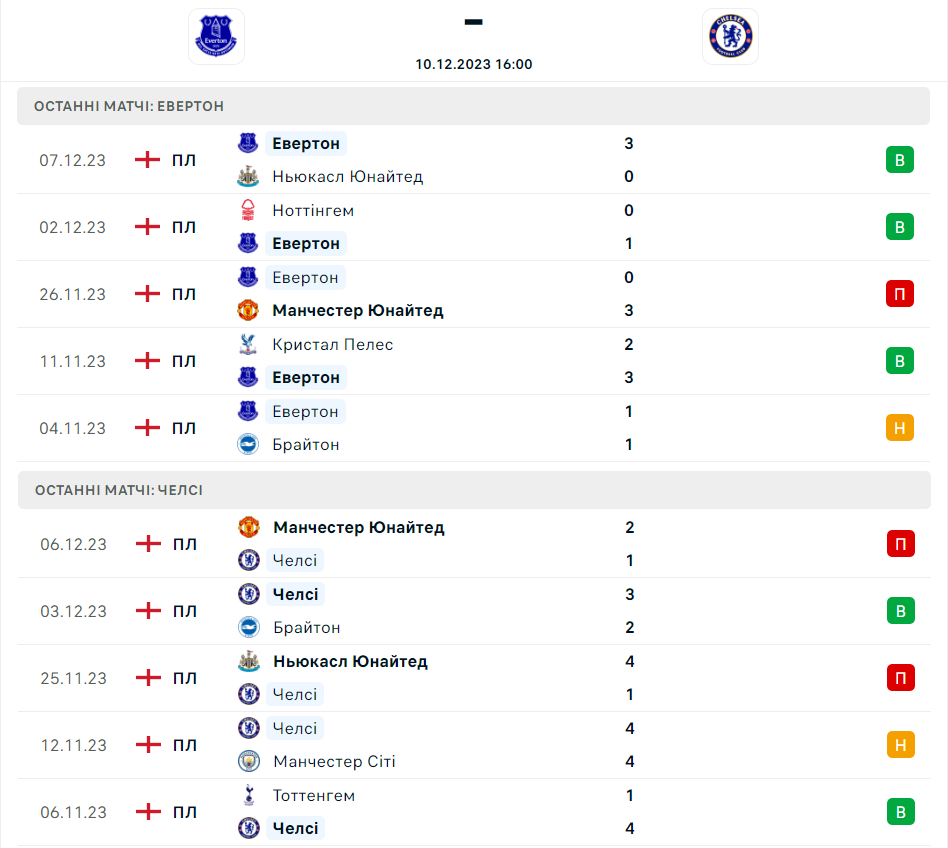948x848 pixels.
Task: Click the Everton crest in the match header
Action: pos(217,37)
